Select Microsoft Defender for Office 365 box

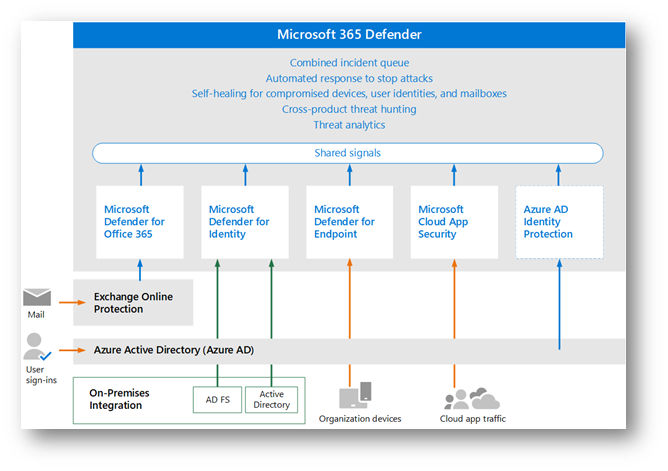click(x=140, y=222)
